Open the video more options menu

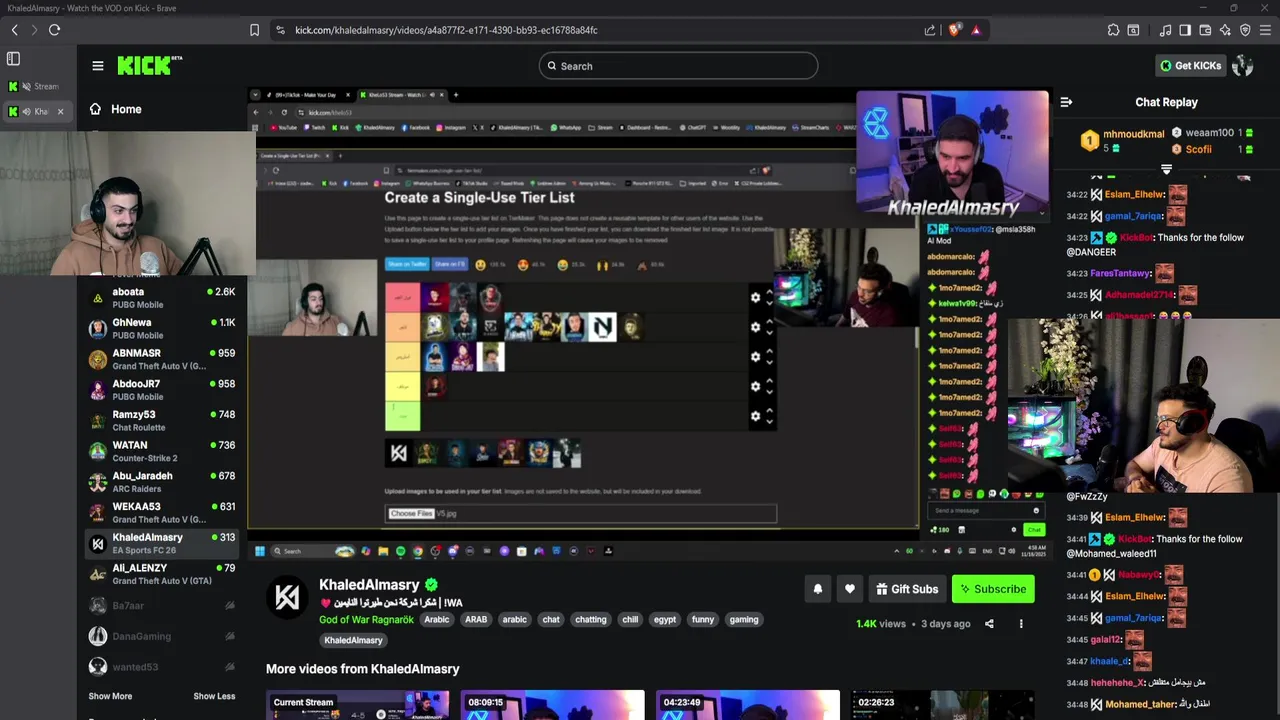(1021, 624)
